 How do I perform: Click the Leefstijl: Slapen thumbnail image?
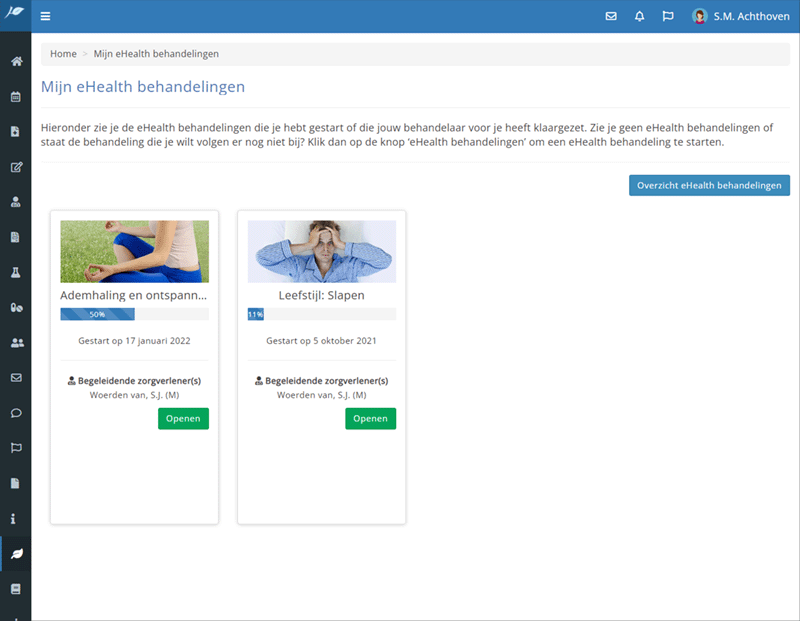point(321,251)
